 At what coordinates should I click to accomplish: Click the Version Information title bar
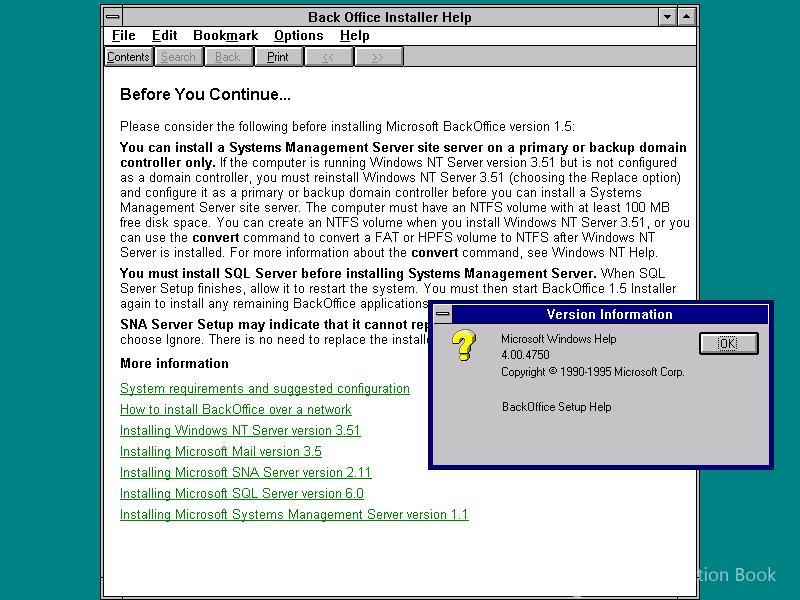pos(609,314)
